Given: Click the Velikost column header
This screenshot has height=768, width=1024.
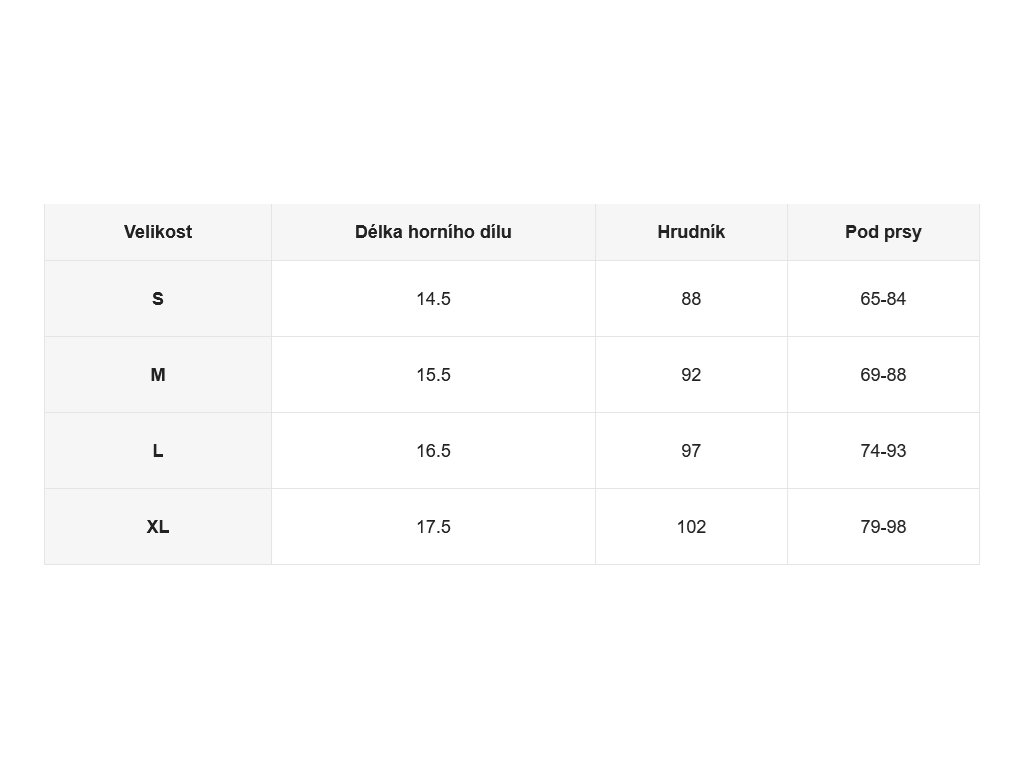Looking at the screenshot, I should [x=158, y=232].
